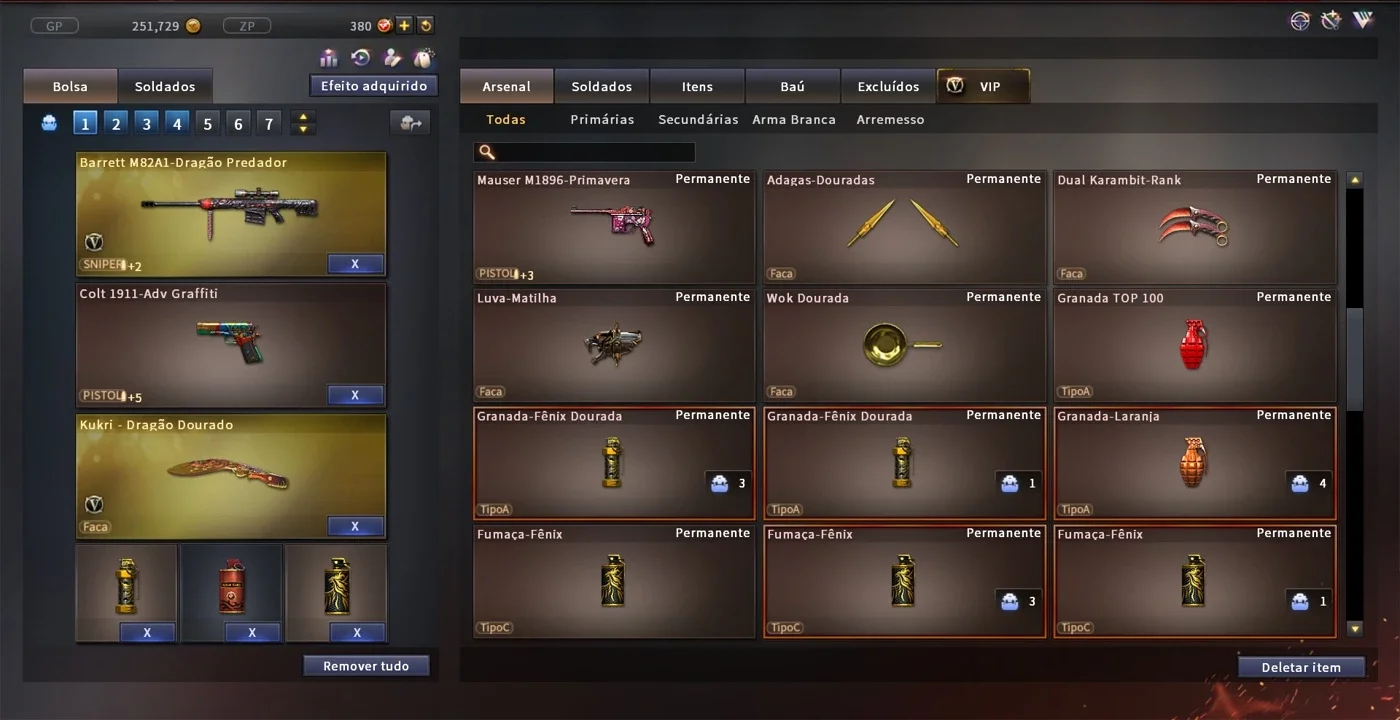The image size is (1400, 720).
Task: Click the red ZP currency icon
Action: coord(384,26)
